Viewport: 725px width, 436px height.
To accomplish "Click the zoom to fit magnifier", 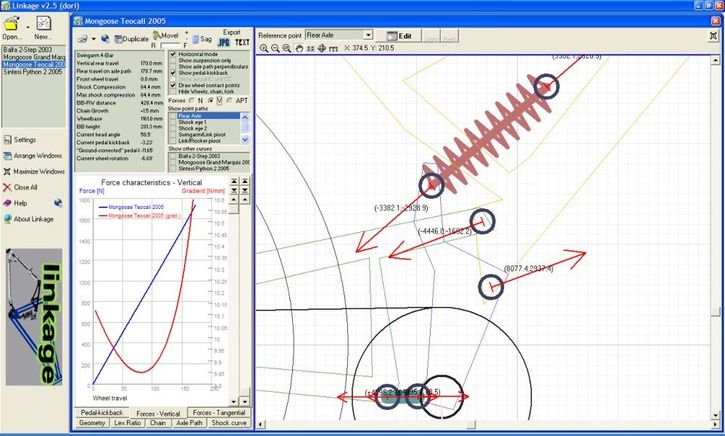I will [287, 48].
